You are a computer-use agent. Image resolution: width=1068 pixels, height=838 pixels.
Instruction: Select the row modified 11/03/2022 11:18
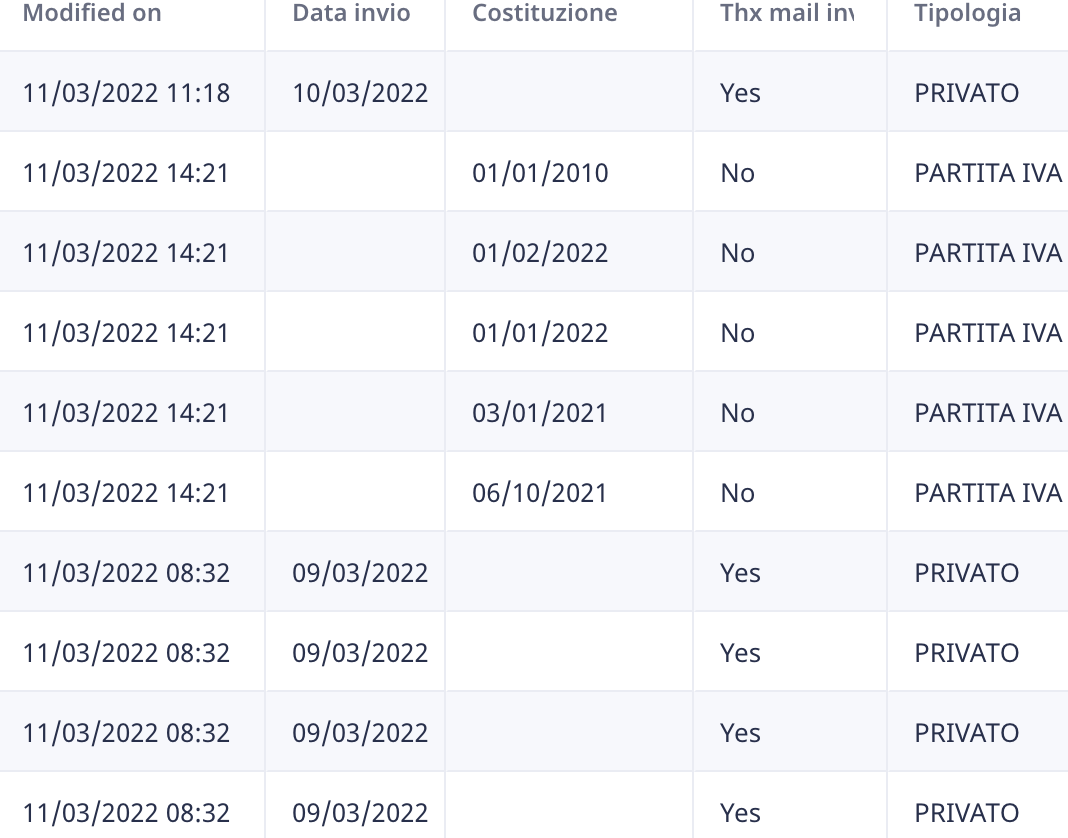[x=126, y=93]
